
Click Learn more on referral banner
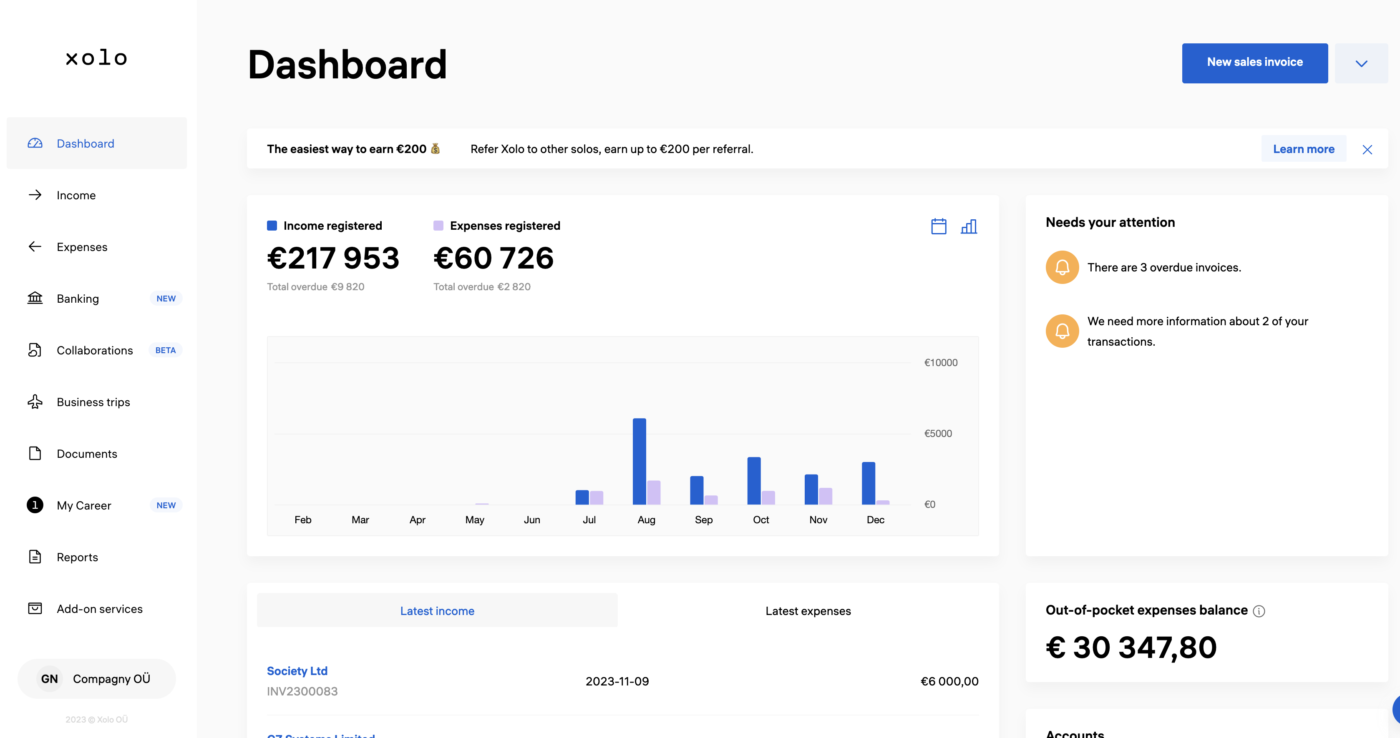(1303, 149)
